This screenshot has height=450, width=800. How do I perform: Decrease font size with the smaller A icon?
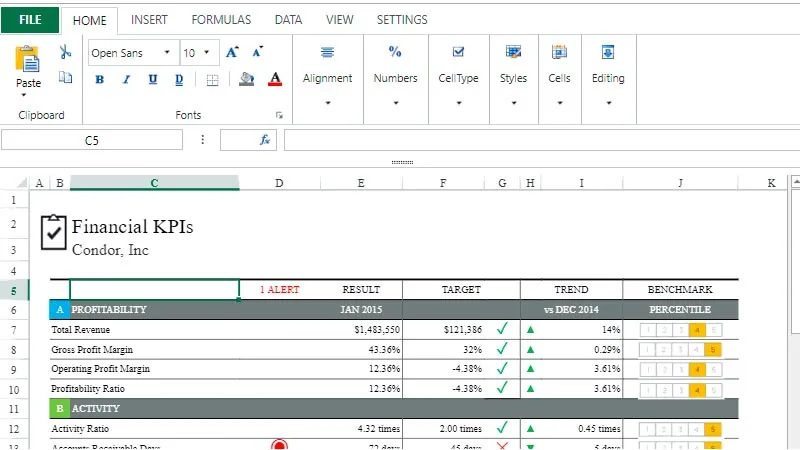pyautogui.click(x=257, y=52)
